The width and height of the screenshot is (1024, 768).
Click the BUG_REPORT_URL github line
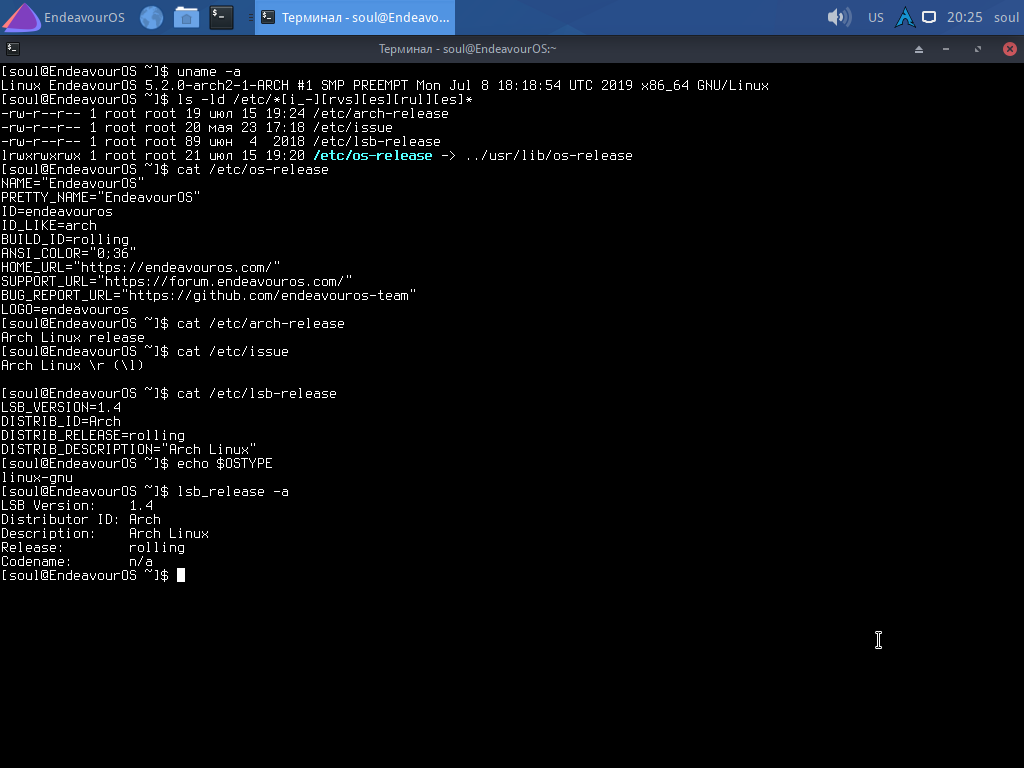(208, 296)
